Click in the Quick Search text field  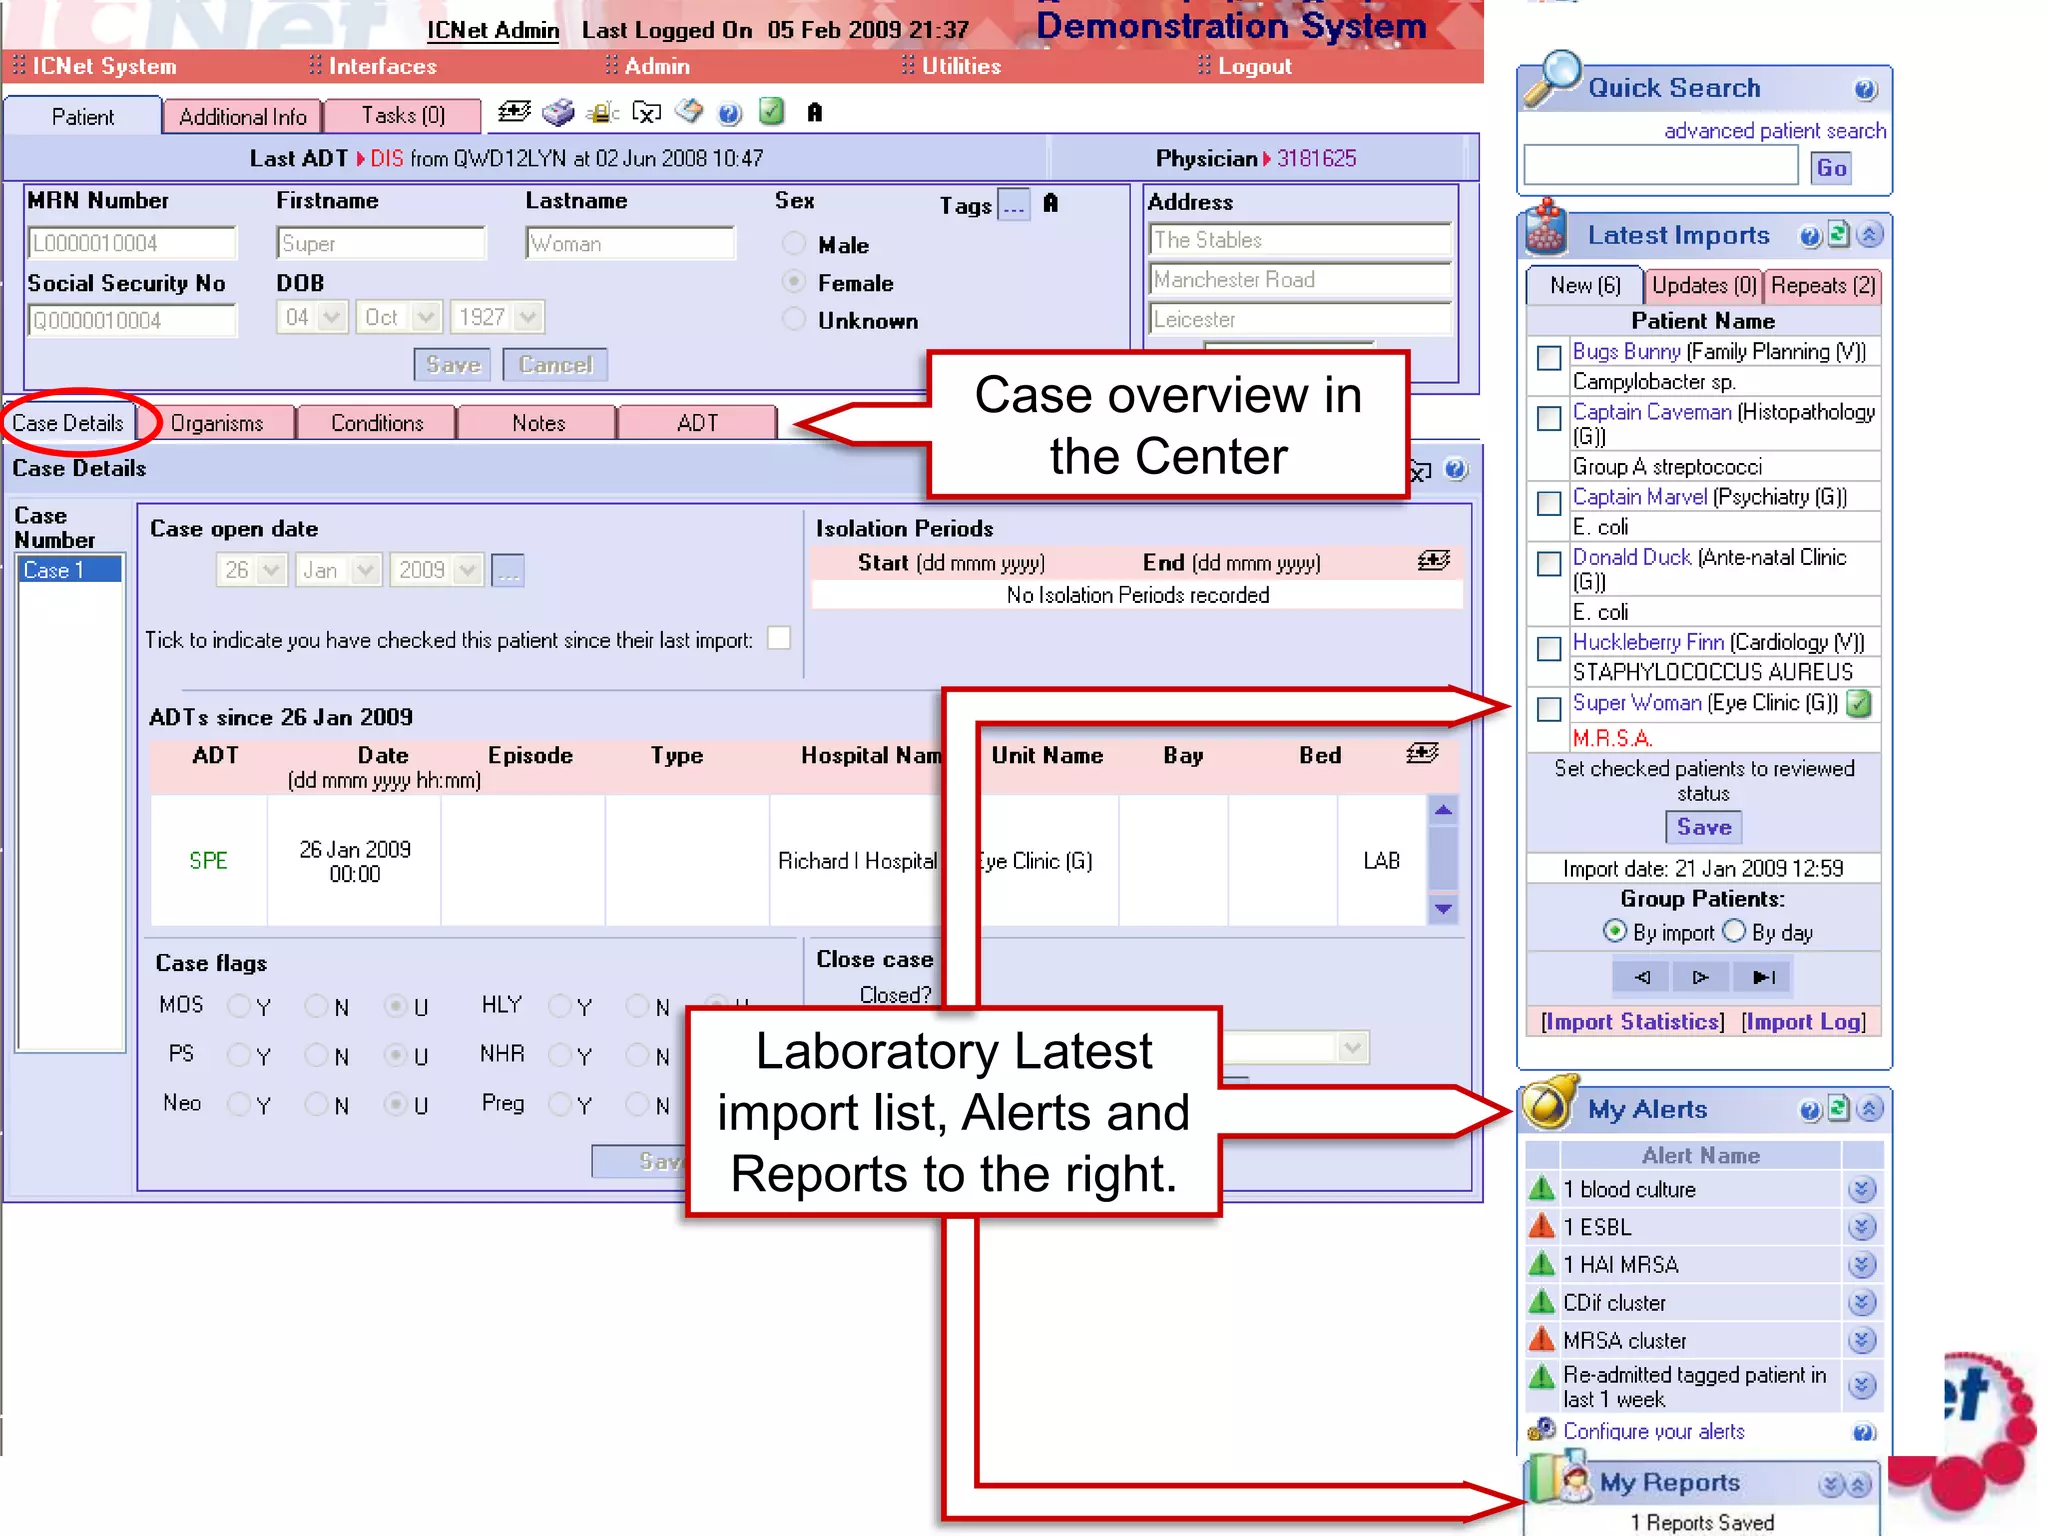pyautogui.click(x=1660, y=166)
